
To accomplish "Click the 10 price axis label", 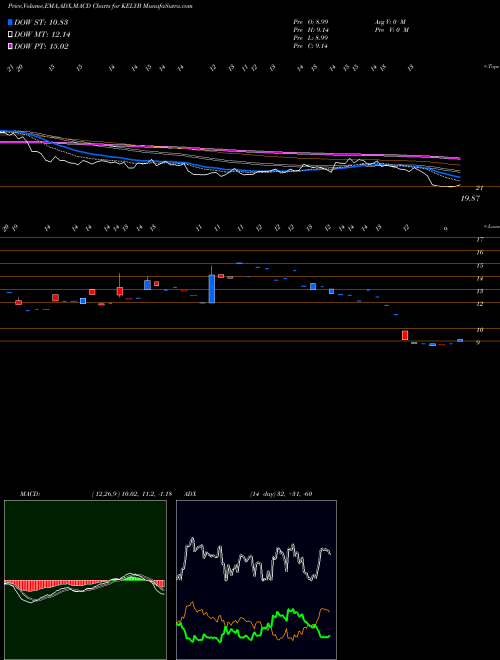I will click(479, 330).
